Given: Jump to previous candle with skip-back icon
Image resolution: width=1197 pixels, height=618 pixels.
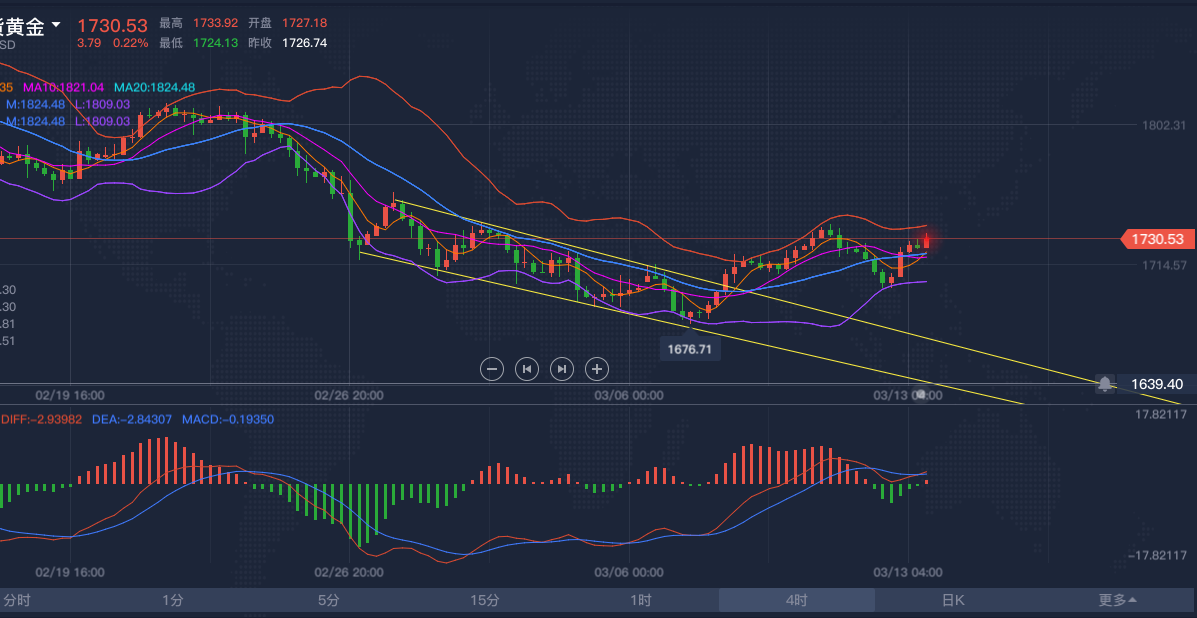Looking at the screenshot, I should click(x=527, y=369).
